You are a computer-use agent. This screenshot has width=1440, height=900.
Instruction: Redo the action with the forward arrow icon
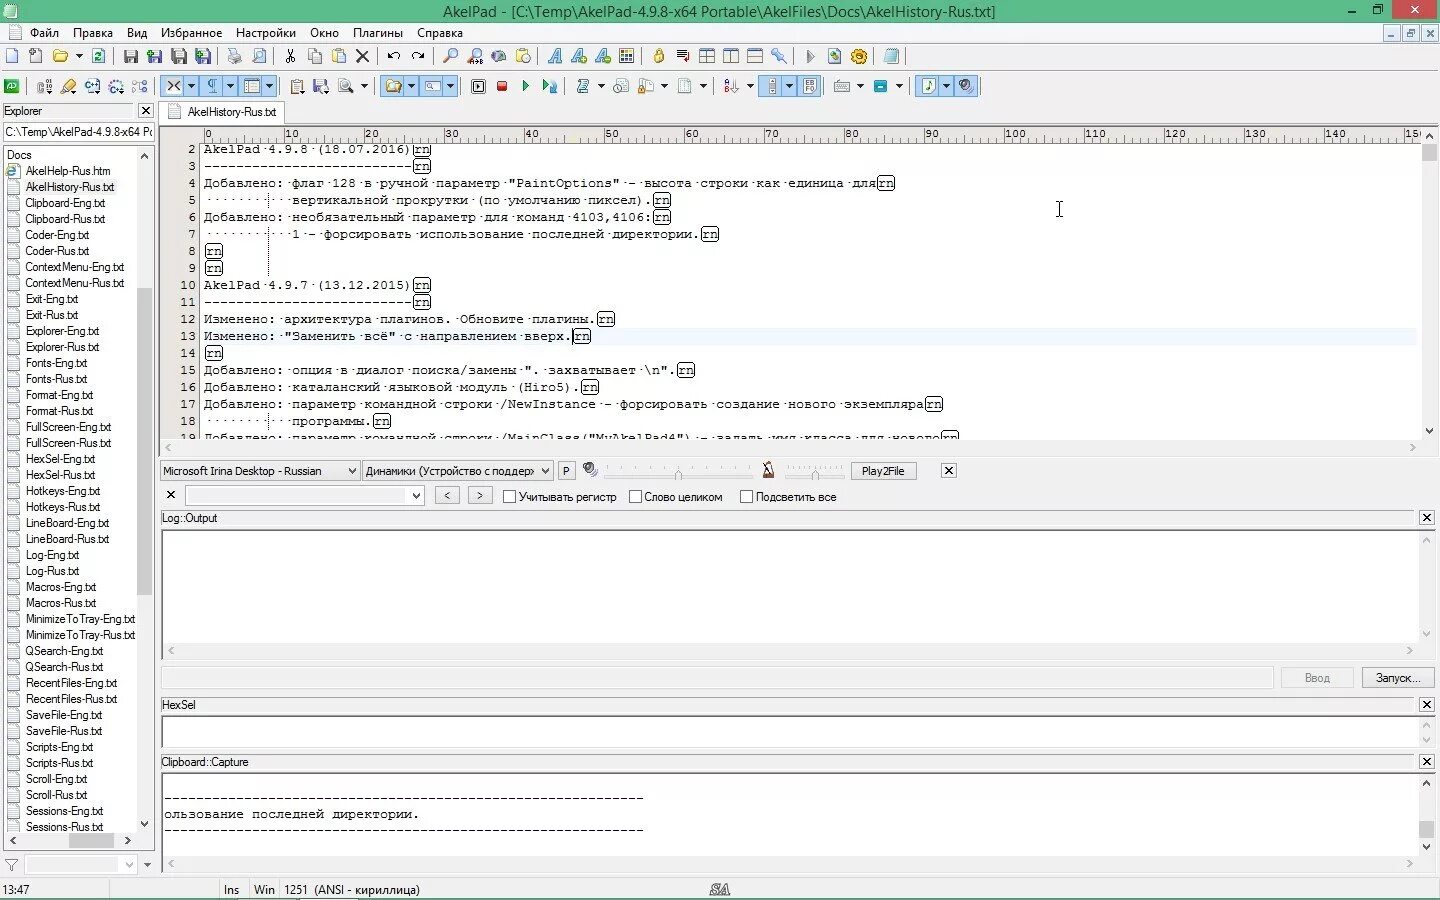point(418,56)
